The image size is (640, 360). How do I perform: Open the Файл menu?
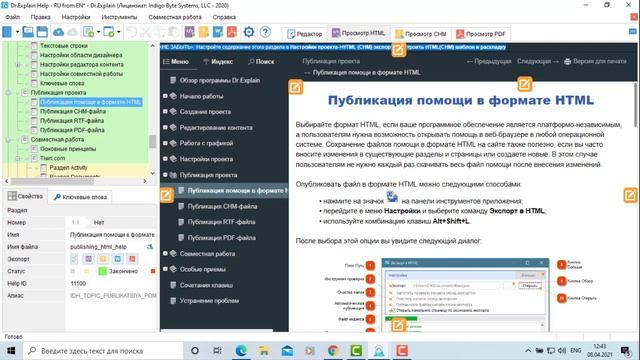[x=13, y=17]
